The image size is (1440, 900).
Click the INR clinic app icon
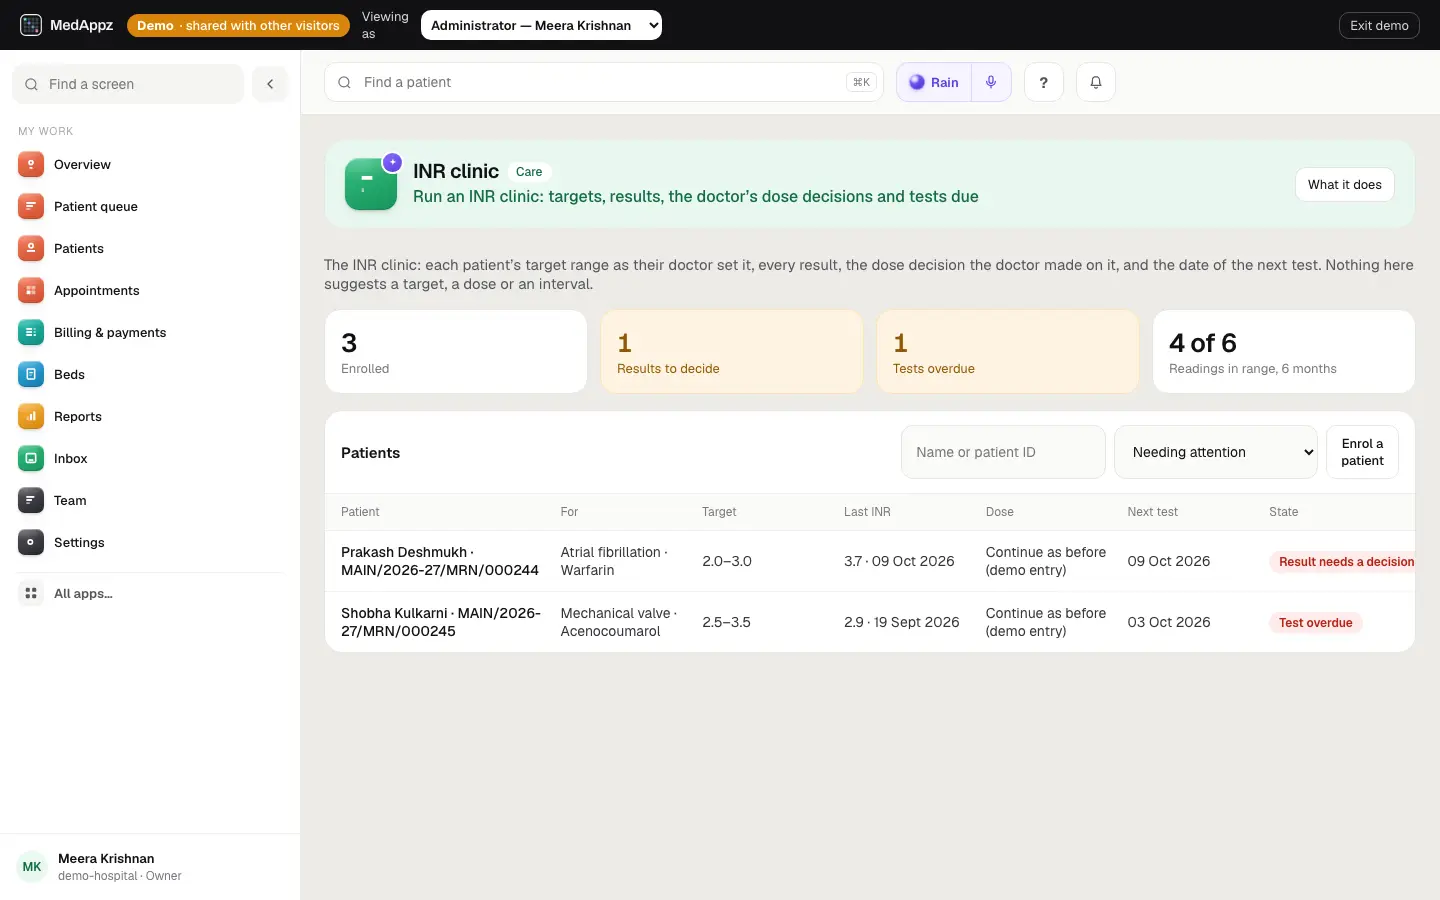[371, 184]
